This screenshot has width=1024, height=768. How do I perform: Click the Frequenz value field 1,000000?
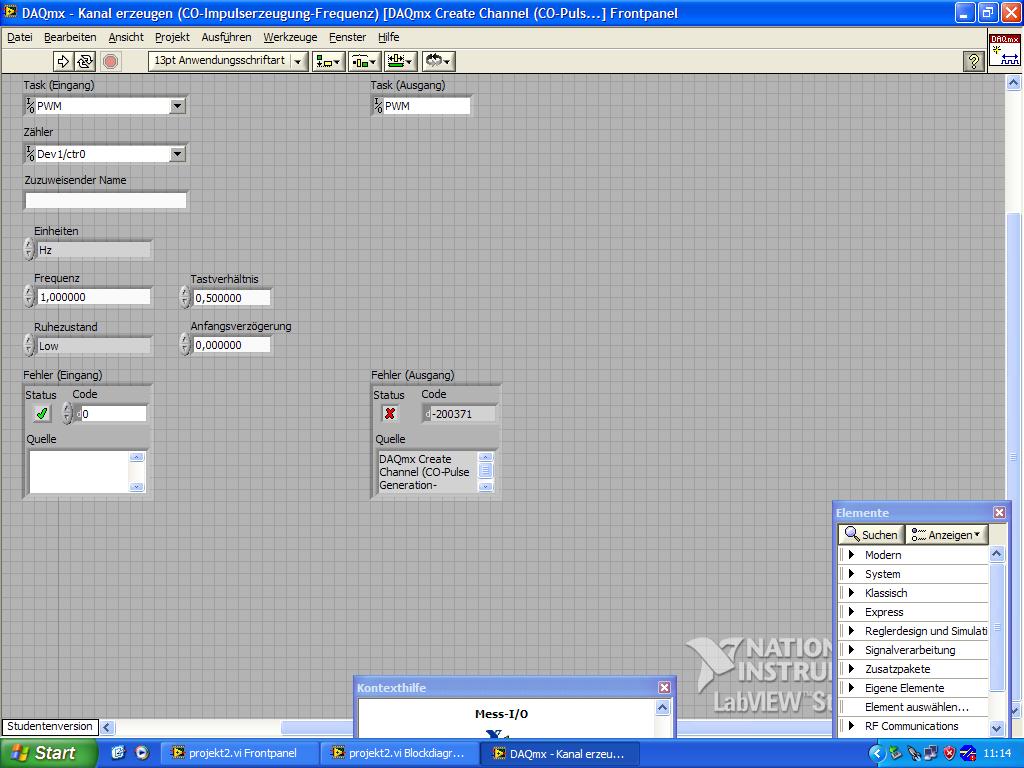click(94, 297)
